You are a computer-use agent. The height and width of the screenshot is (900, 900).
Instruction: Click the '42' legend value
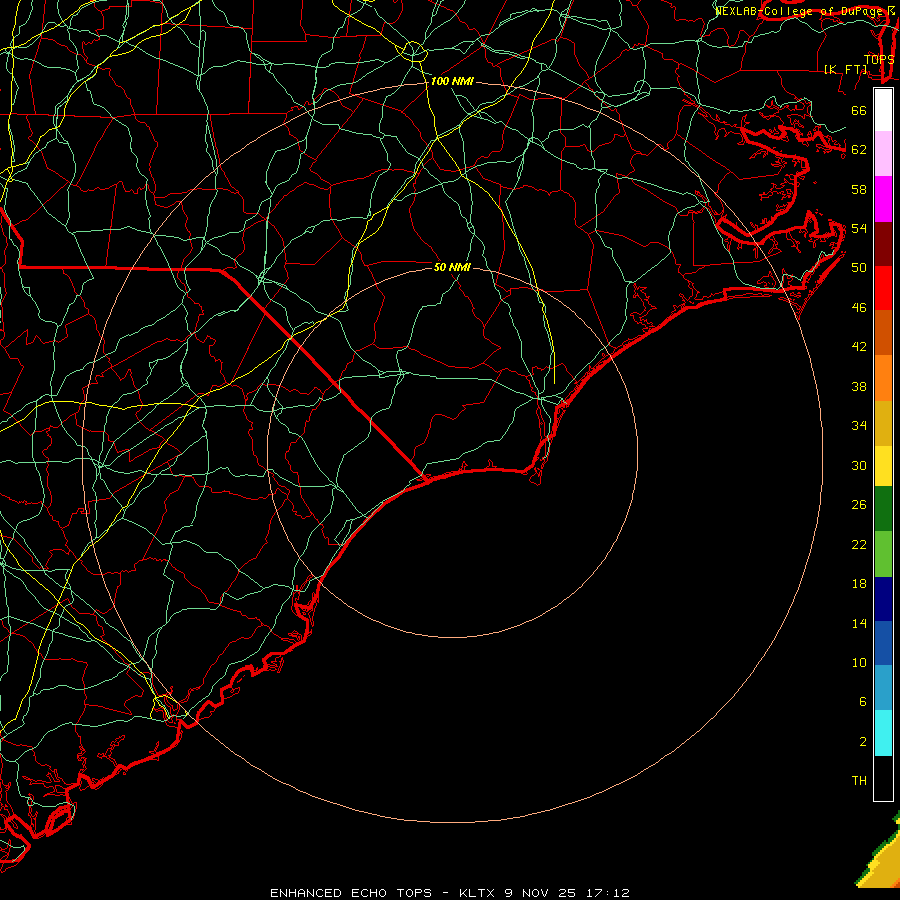pyautogui.click(x=859, y=346)
